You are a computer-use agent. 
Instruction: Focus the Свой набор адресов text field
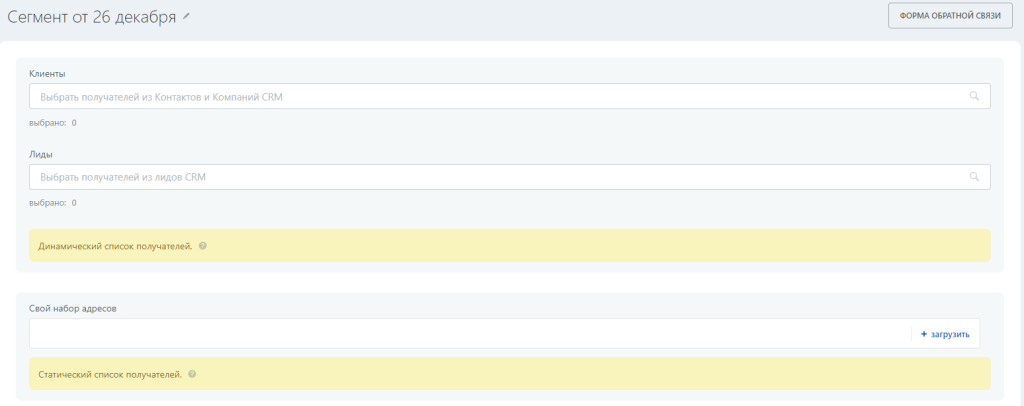tap(469, 334)
